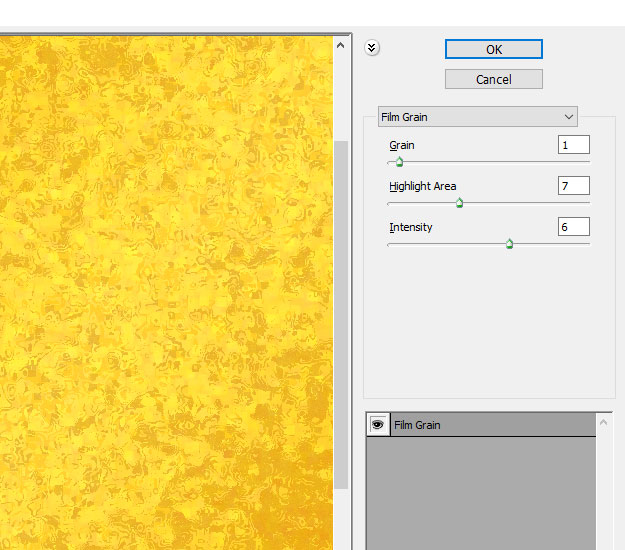
Task: Collapse the filter panel using double-chevron icon
Action: pyautogui.click(x=372, y=48)
